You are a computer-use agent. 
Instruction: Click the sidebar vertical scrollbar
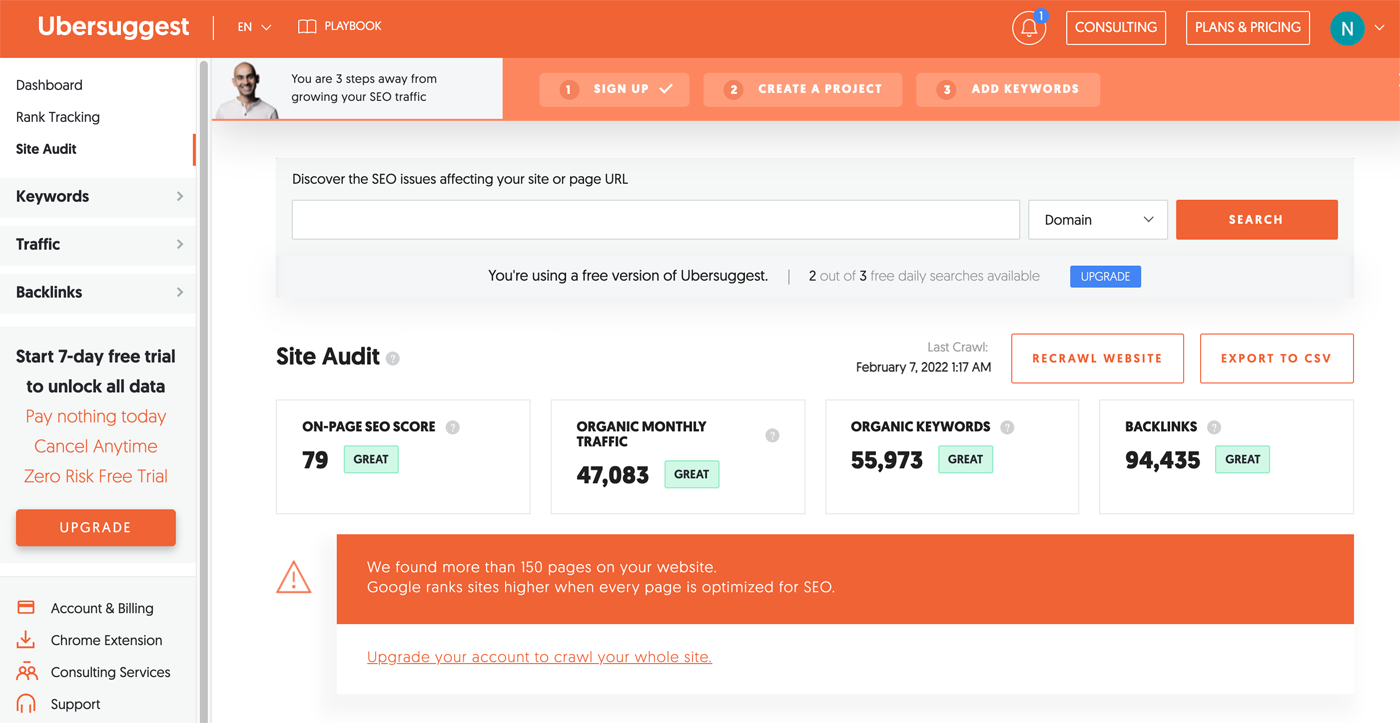(204, 390)
